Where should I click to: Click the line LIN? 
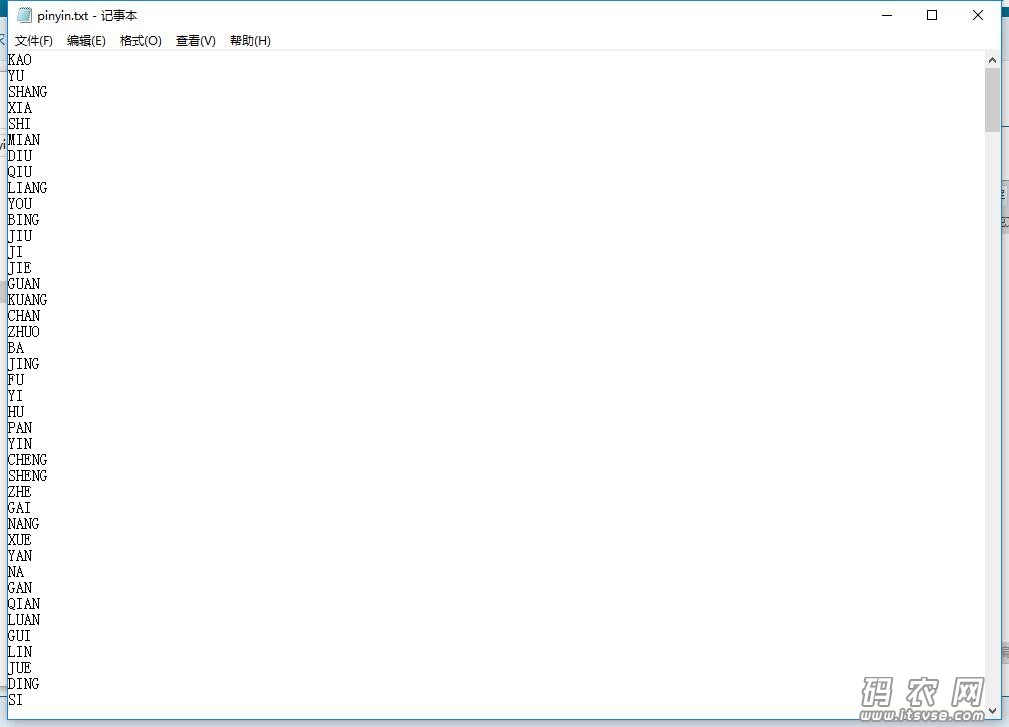pyautogui.click(x=19, y=652)
